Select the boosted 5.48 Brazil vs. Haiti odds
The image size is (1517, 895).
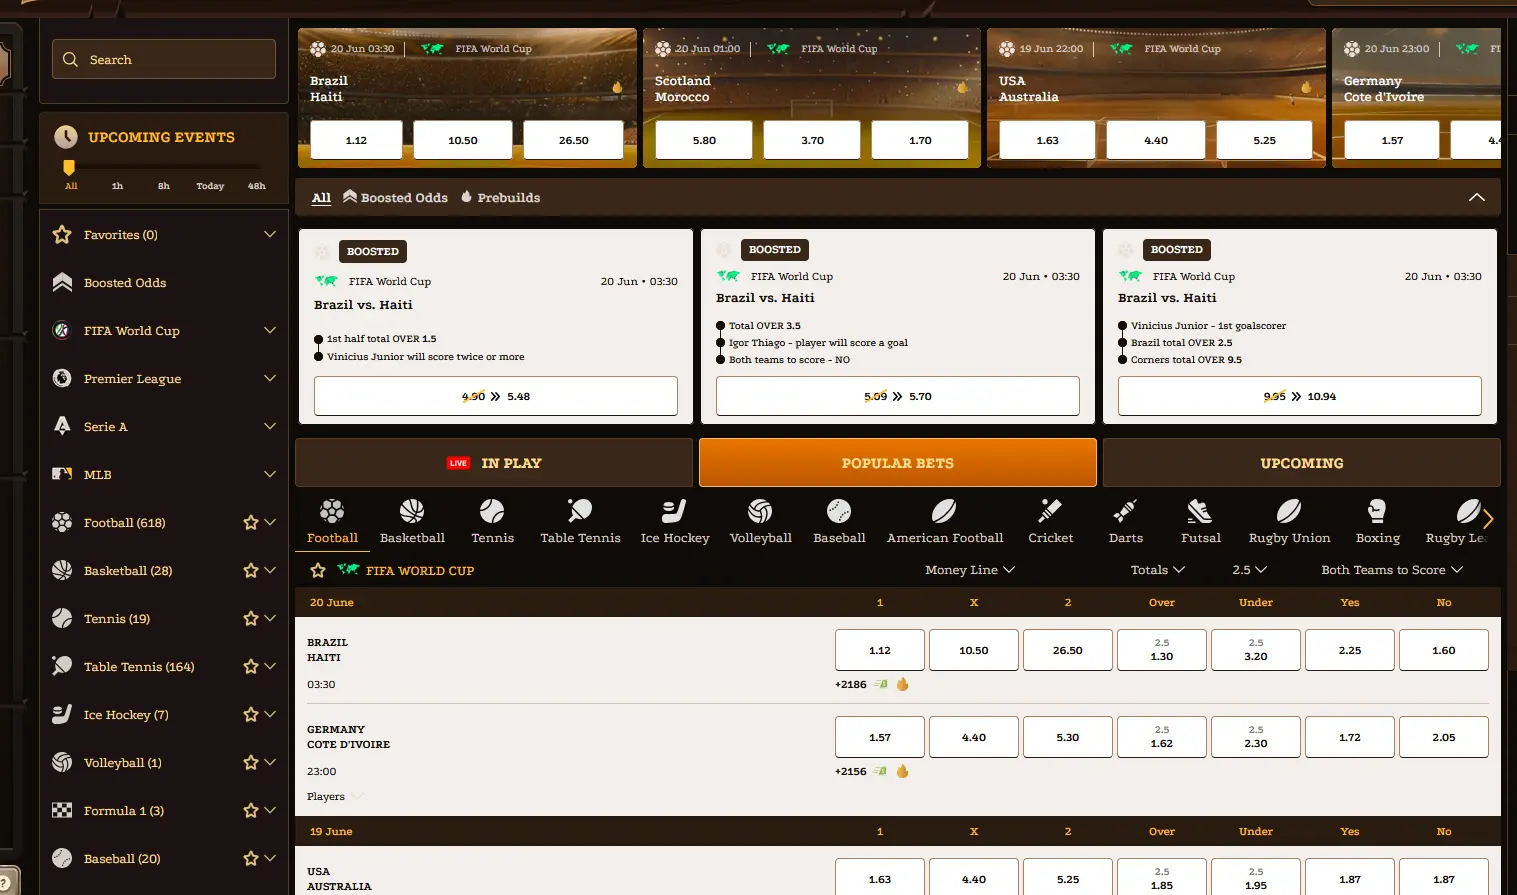(496, 396)
